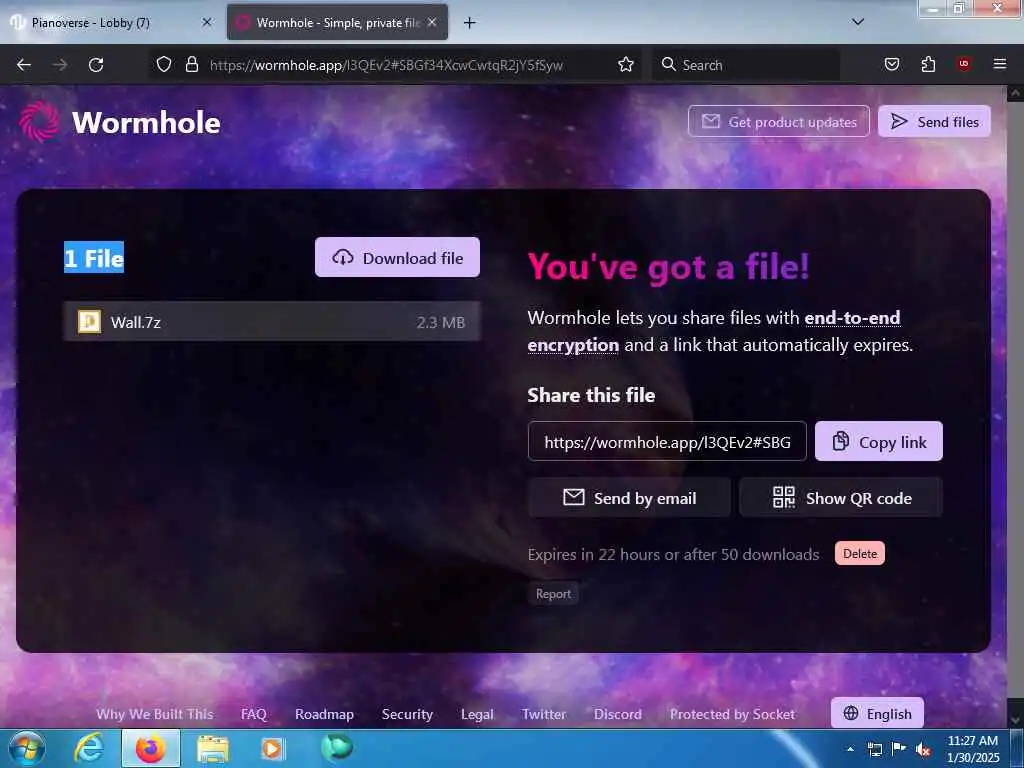Image resolution: width=1024 pixels, height=768 pixels.
Task: Open the tracking protection shield icon
Action: tap(164, 64)
